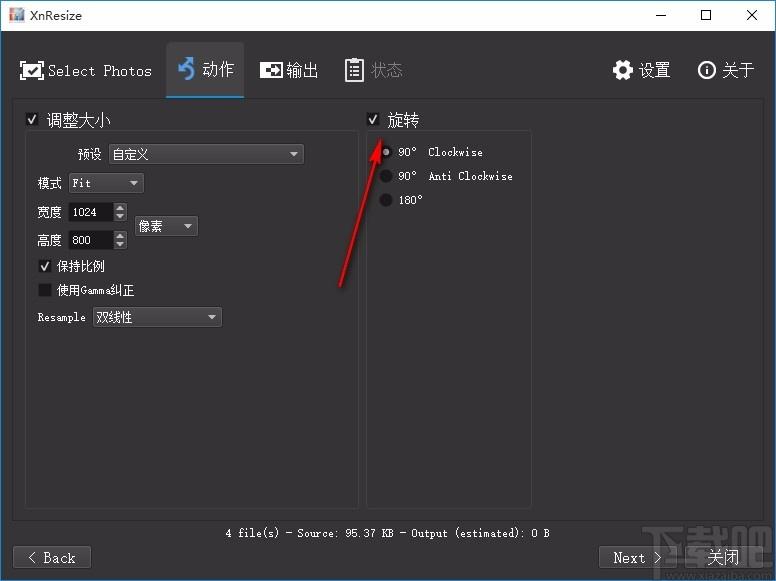This screenshot has height=581, width=776.
Task: Click the 设置 gear icon
Action: tap(623, 70)
